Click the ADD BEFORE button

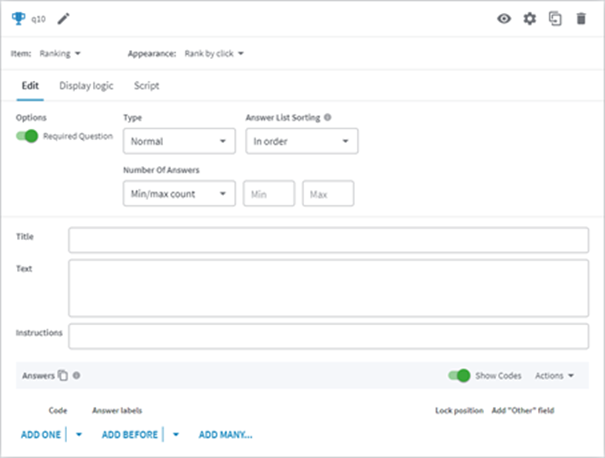coord(130,434)
